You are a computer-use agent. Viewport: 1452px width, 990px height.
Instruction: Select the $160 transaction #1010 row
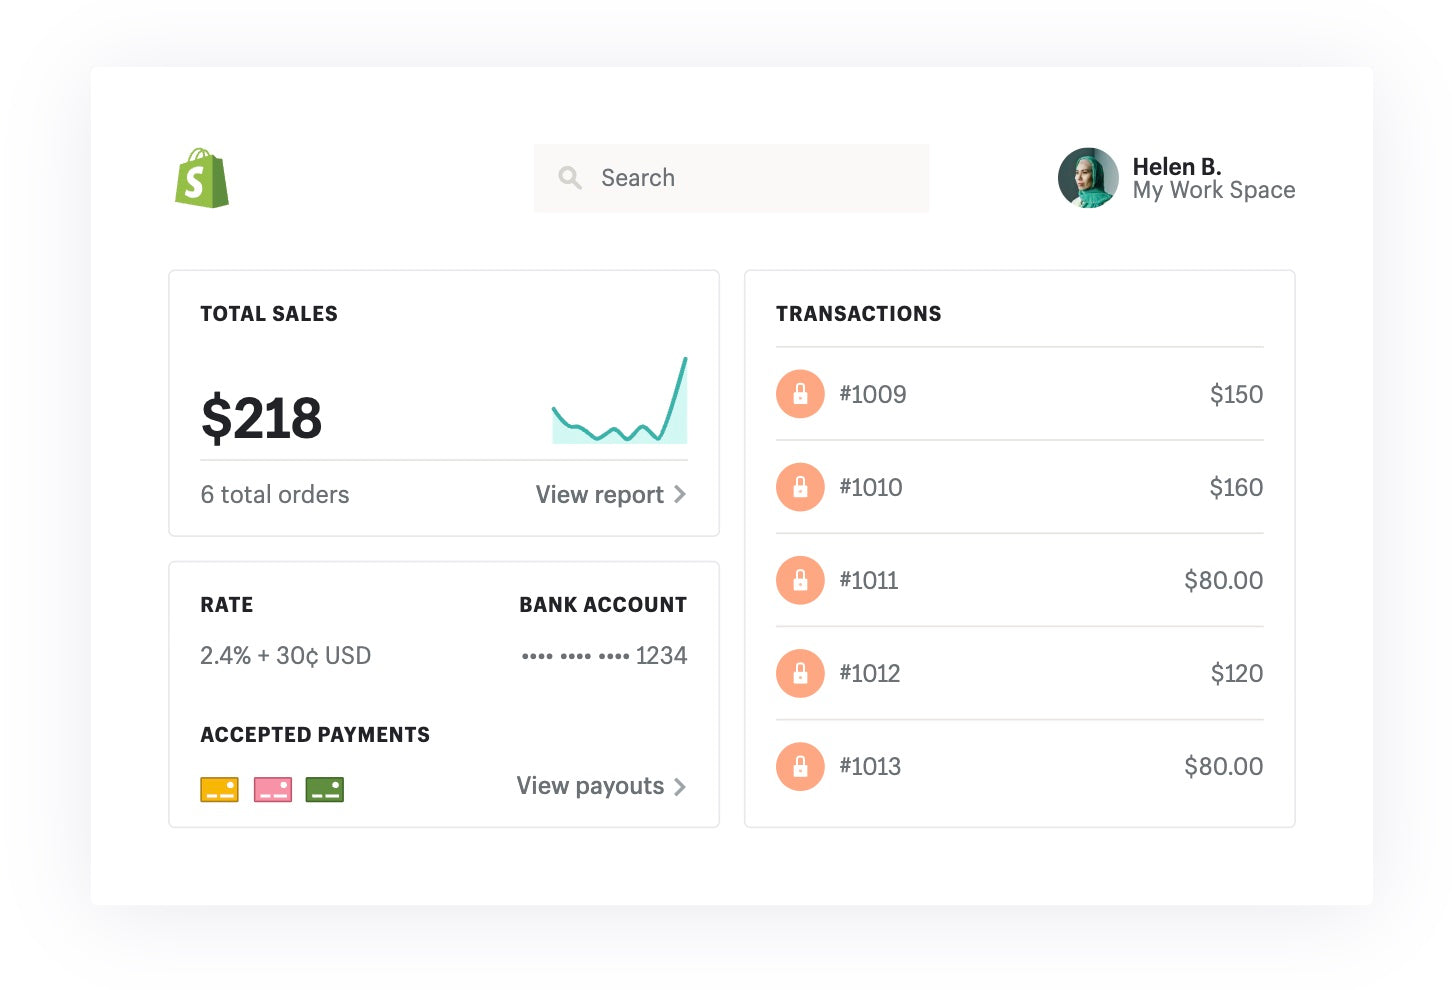pos(1020,487)
